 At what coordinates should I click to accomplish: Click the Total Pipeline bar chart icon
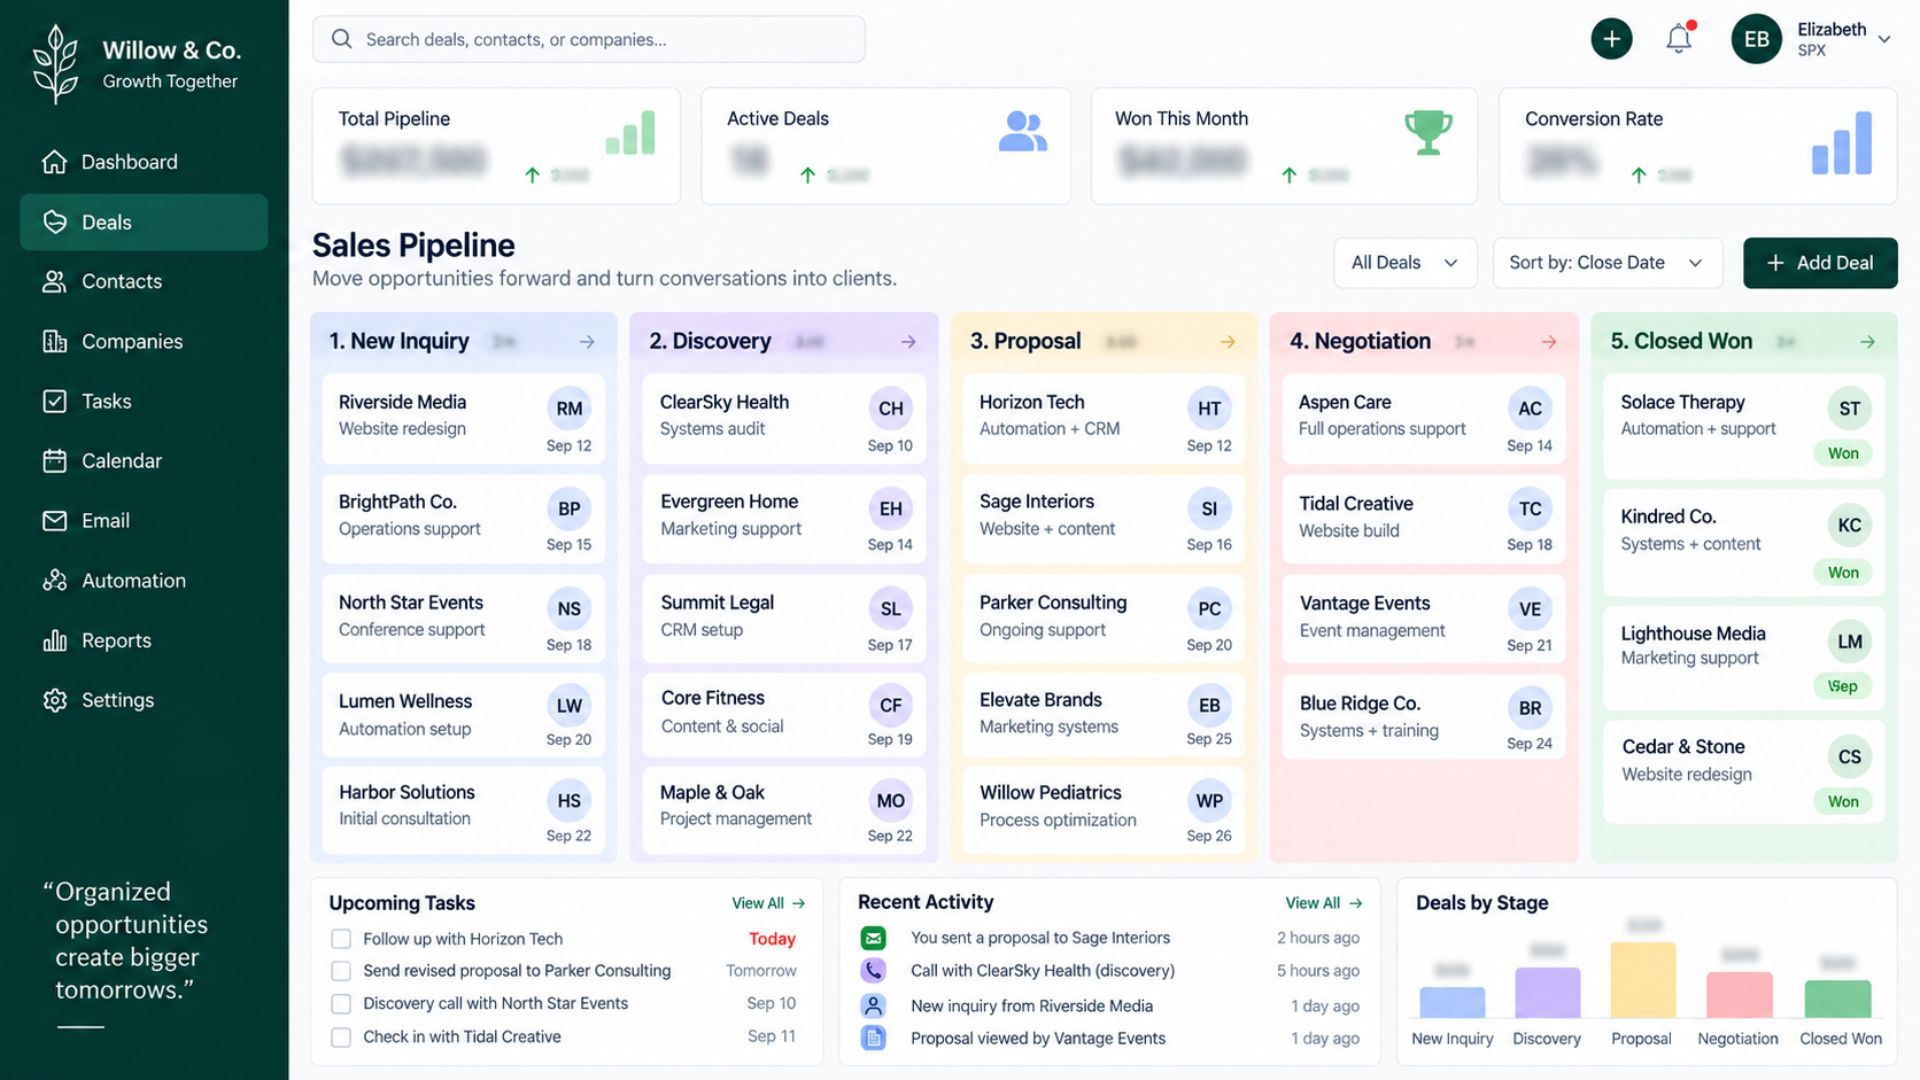tap(630, 133)
